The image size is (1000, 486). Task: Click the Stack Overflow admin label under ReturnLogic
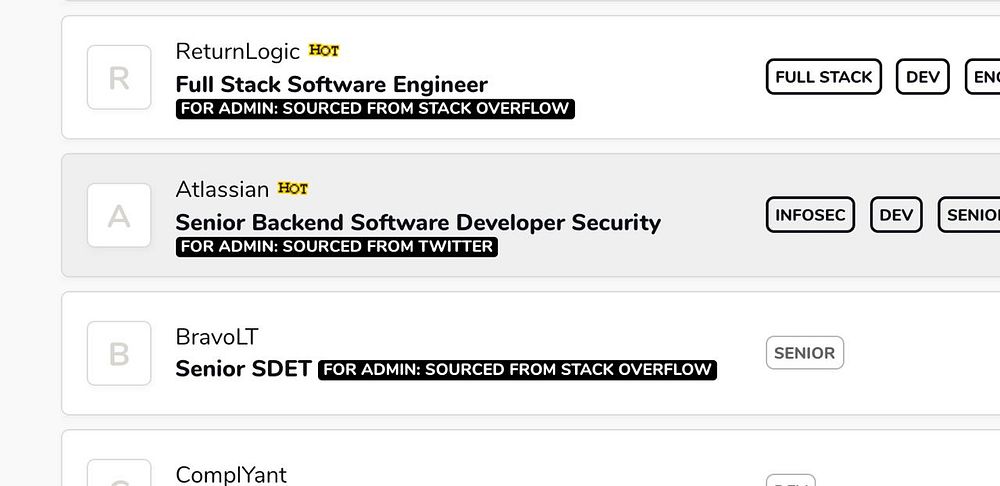(x=375, y=108)
